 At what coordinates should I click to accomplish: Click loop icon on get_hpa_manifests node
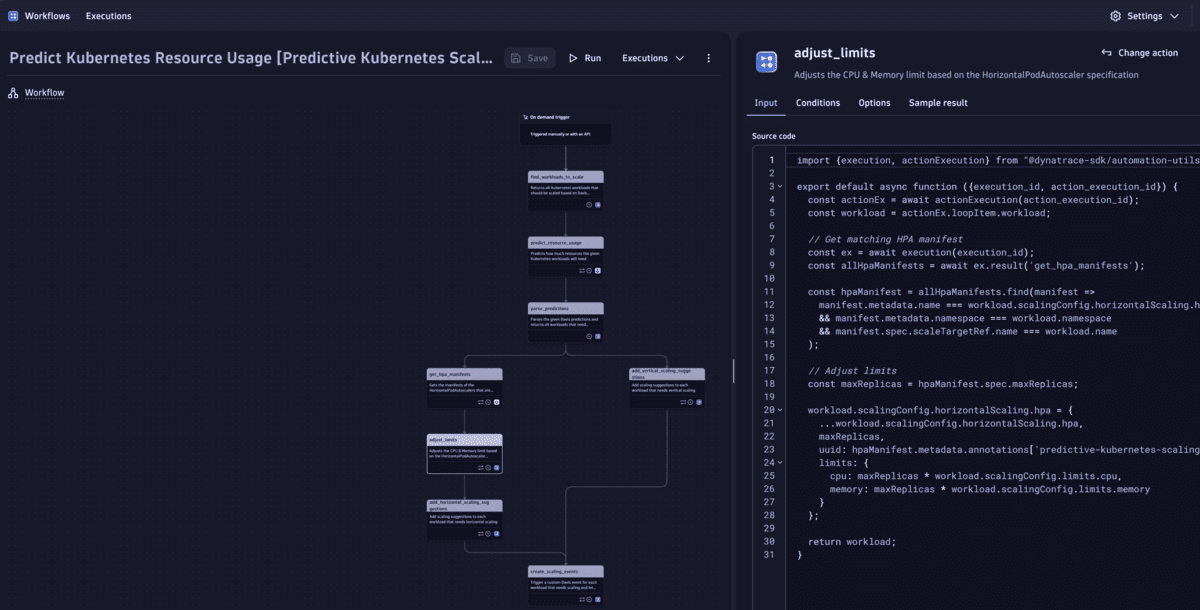(481, 402)
